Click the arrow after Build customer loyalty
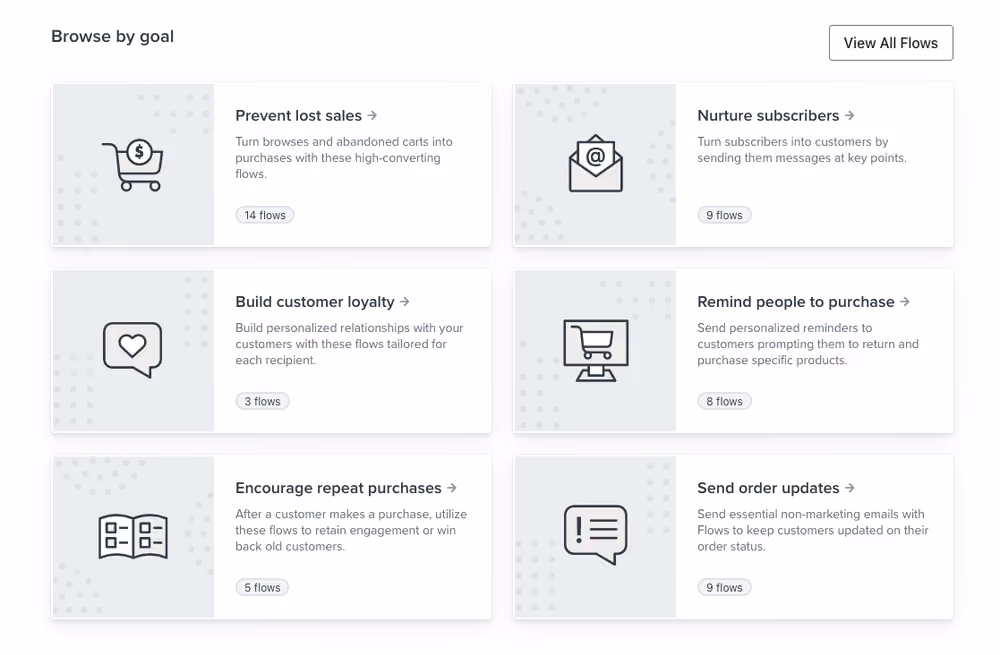1000x655 pixels. [x=405, y=302]
